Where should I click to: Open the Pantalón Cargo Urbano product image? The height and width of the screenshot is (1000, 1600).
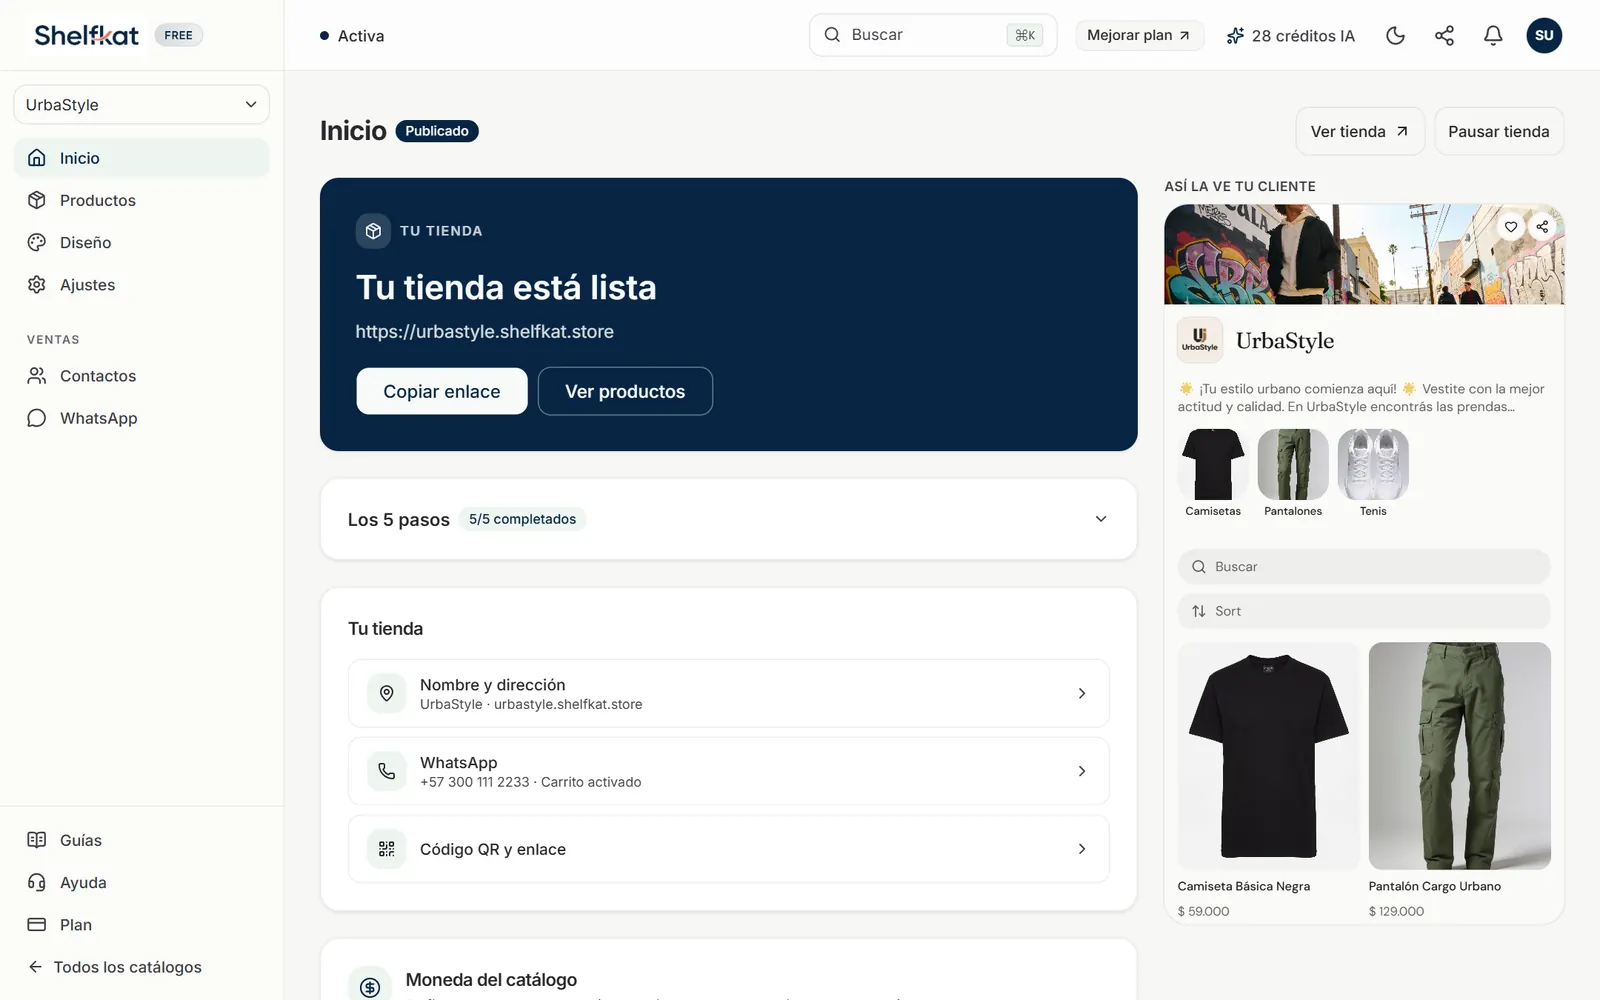pyautogui.click(x=1460, y=756)
